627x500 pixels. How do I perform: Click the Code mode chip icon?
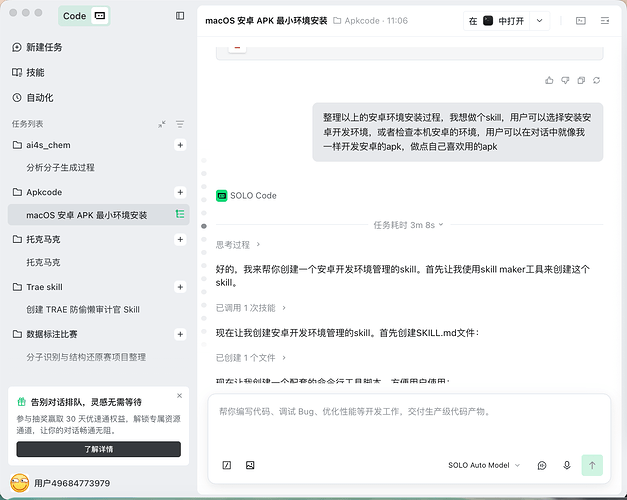coord(100,16)
